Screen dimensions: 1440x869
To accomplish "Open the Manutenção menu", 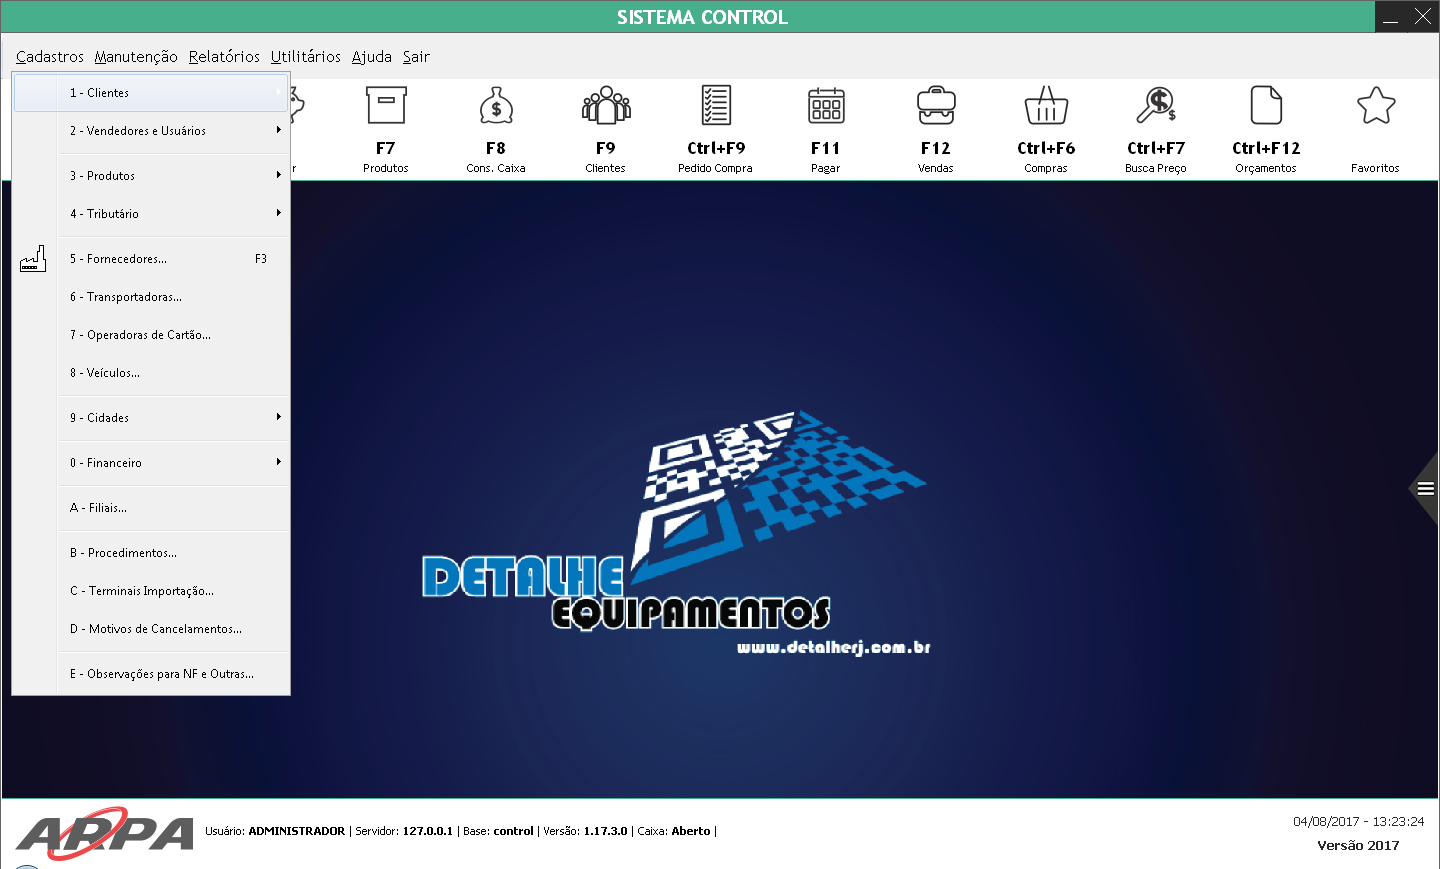I will tap(136, 57).
